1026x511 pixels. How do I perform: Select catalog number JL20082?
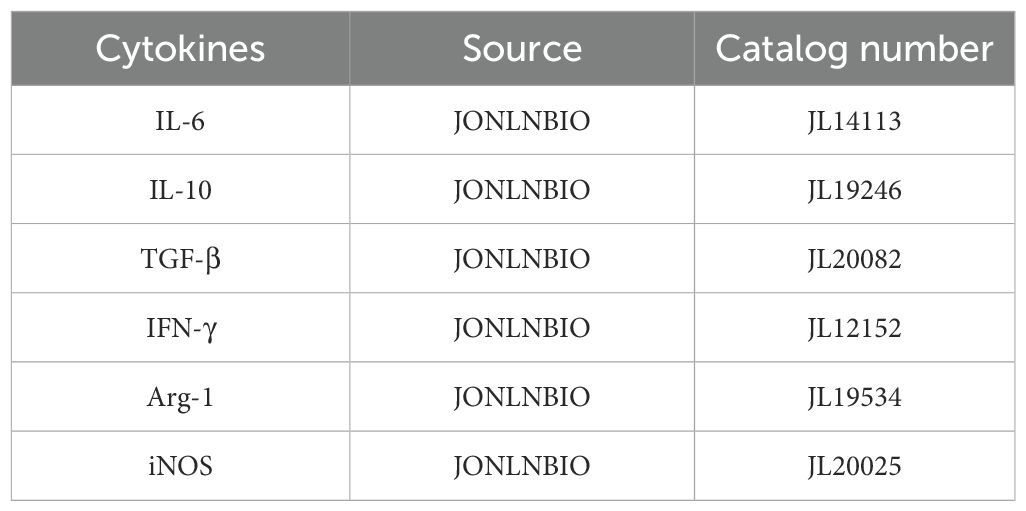point(854,259)
